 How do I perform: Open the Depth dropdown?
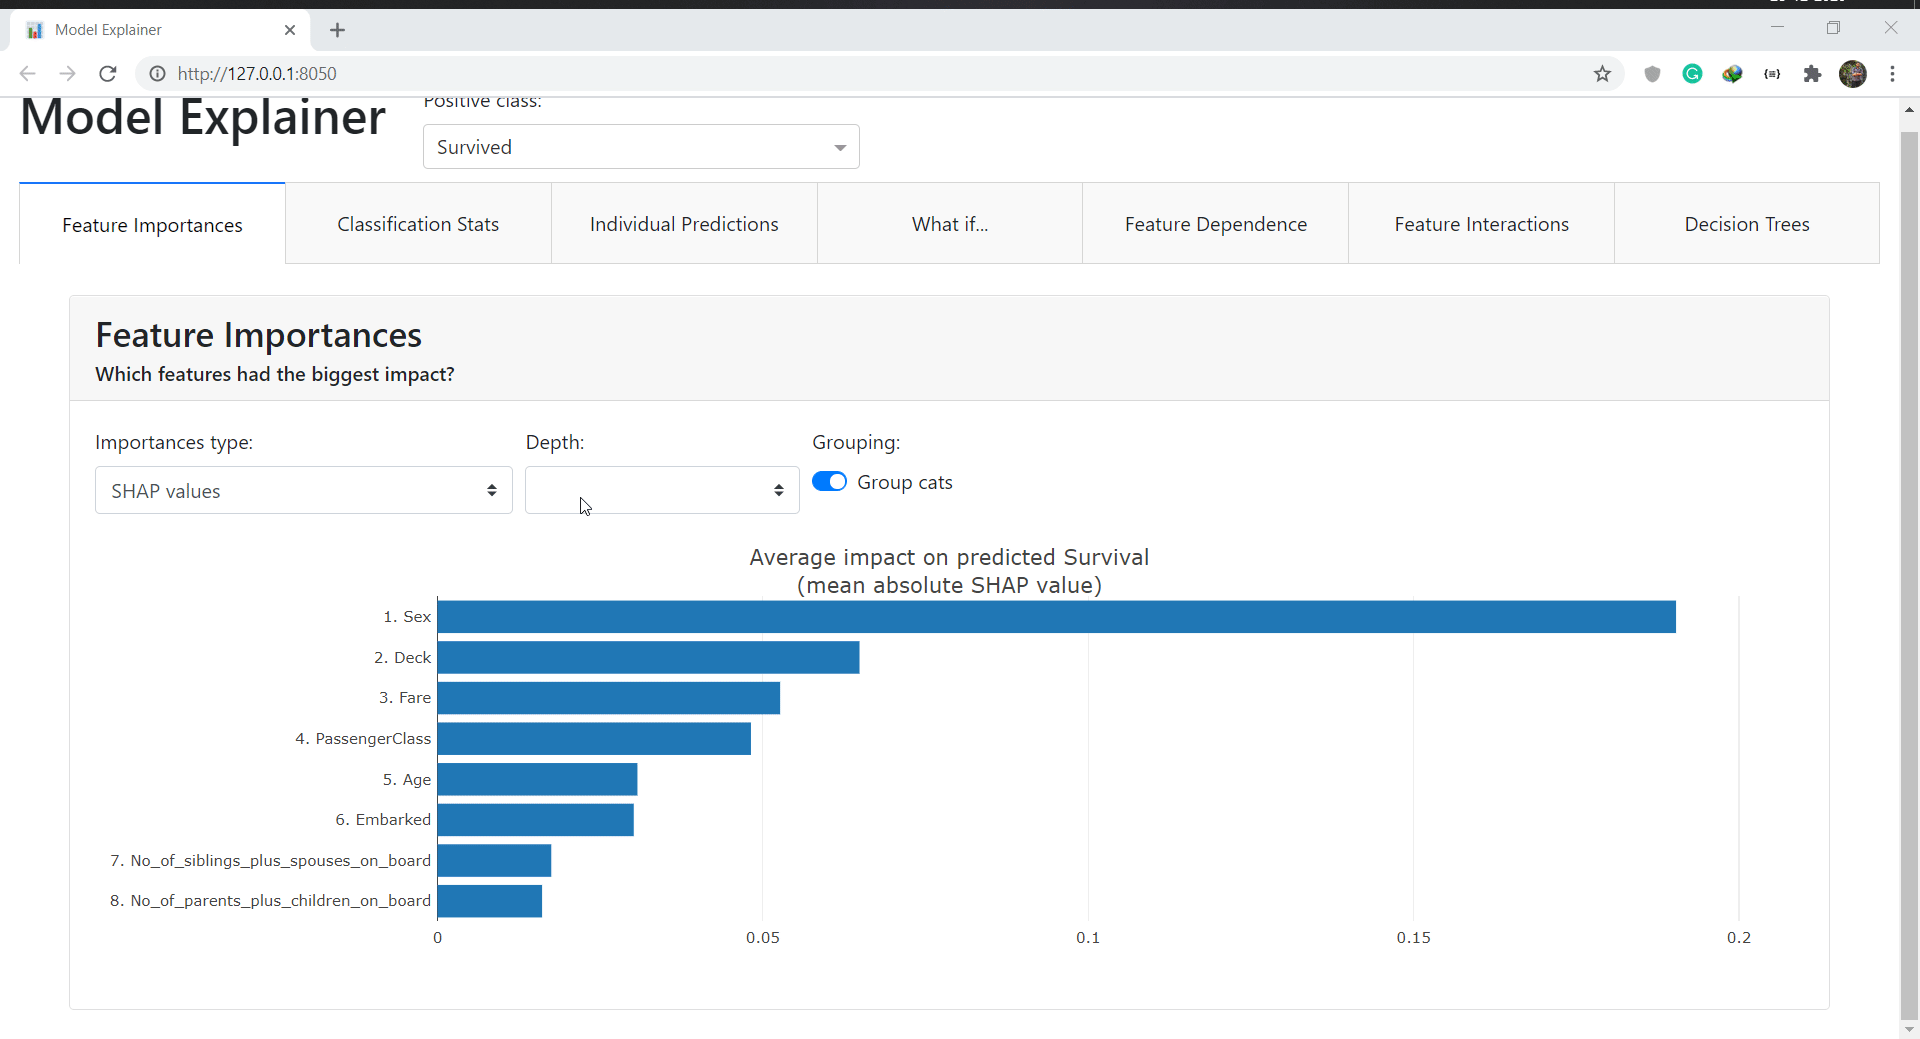(661, 490)
